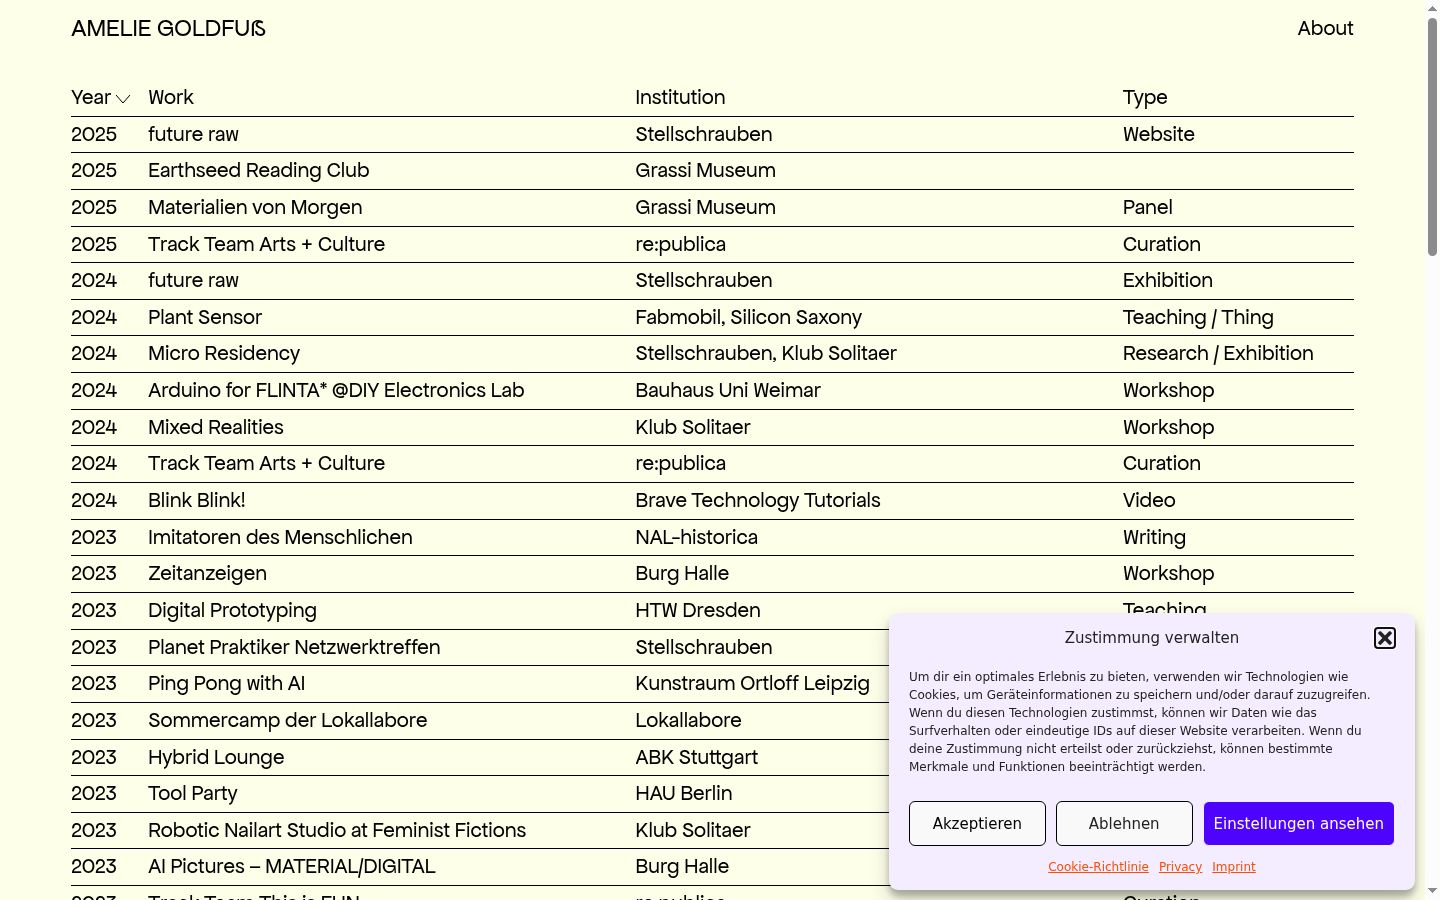This screenshot has width=1440, height=900.
Task: Open the 'AI Pictures – MATERIAL/DIGITAL' entry
Action: click(x=292, y=867)
